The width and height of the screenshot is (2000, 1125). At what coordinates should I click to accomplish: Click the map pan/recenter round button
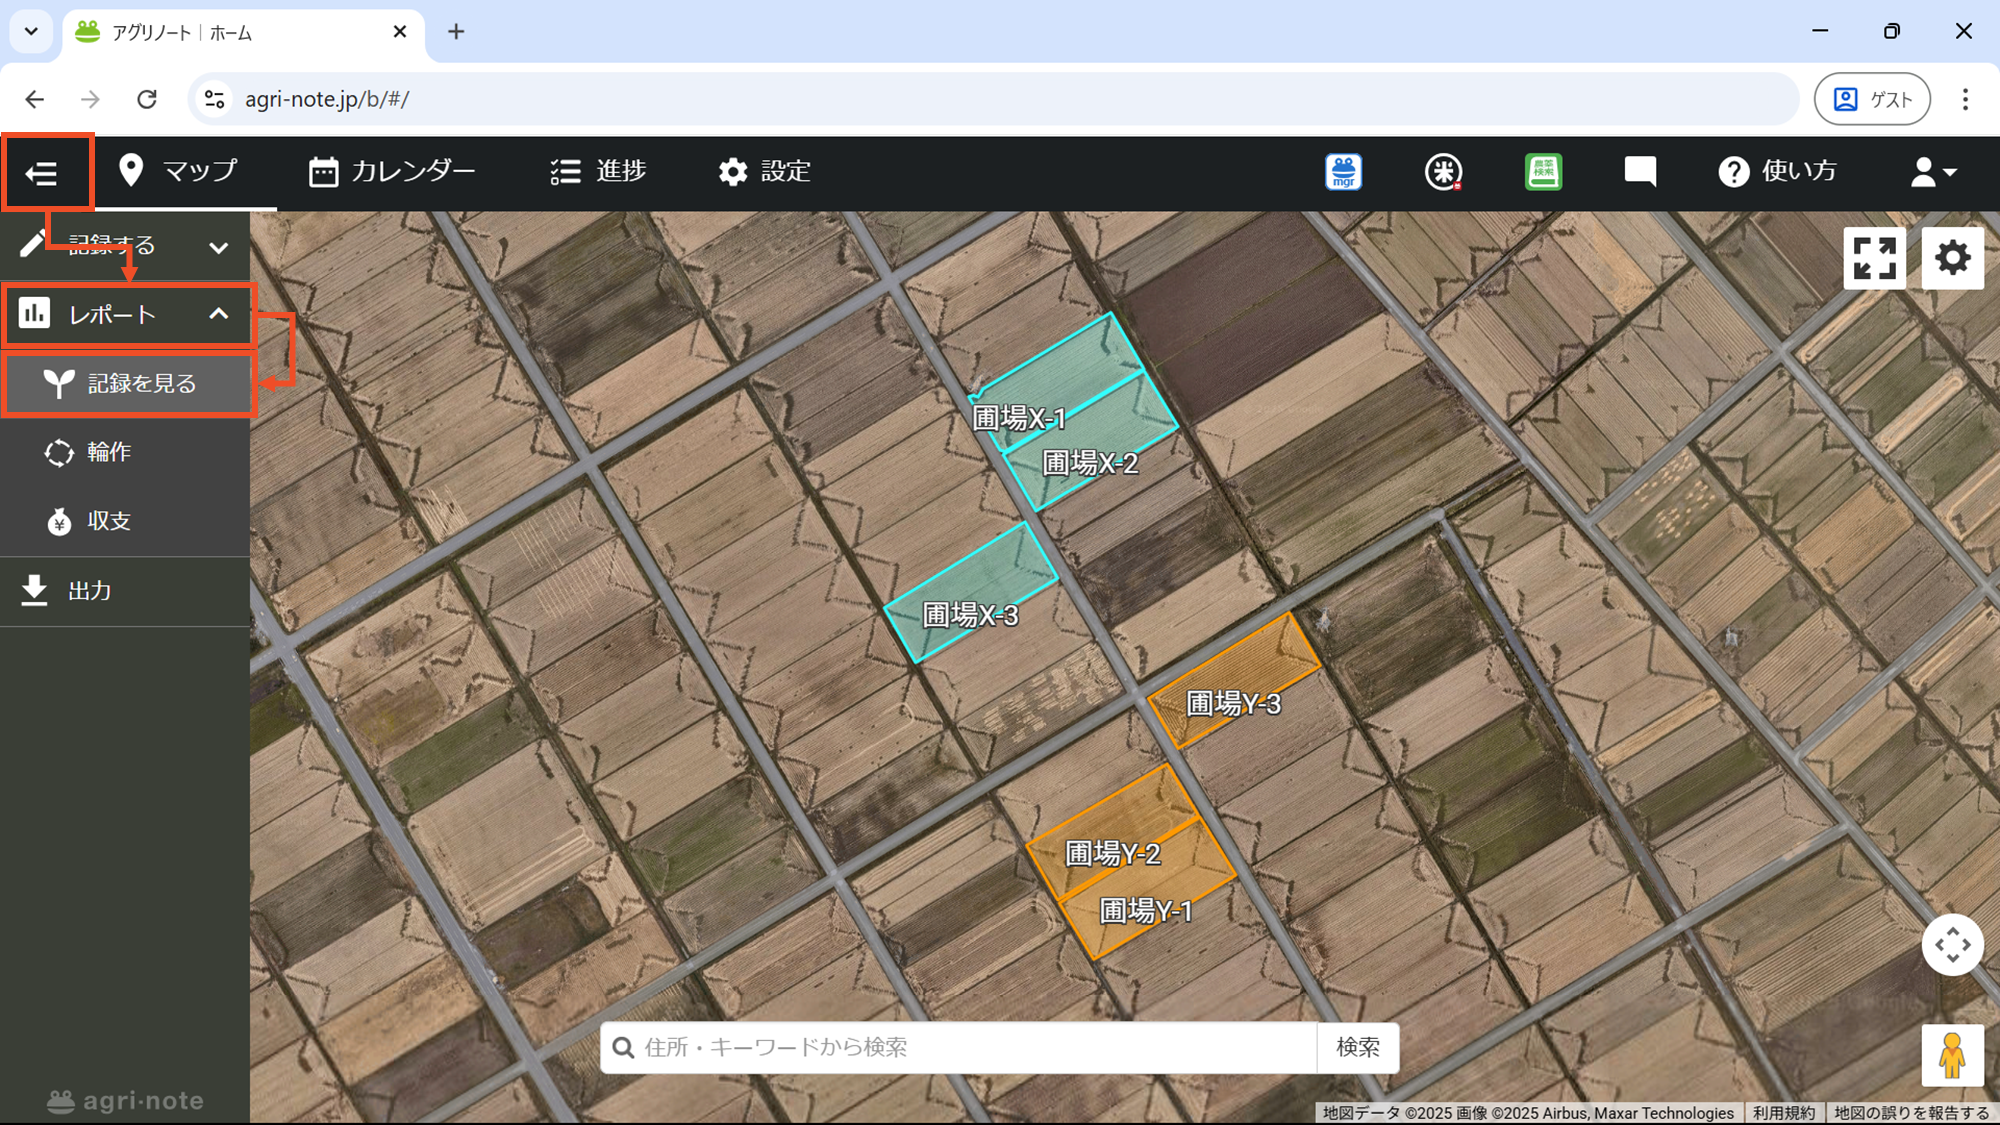pyautogui.click(x=1952, y=945)
